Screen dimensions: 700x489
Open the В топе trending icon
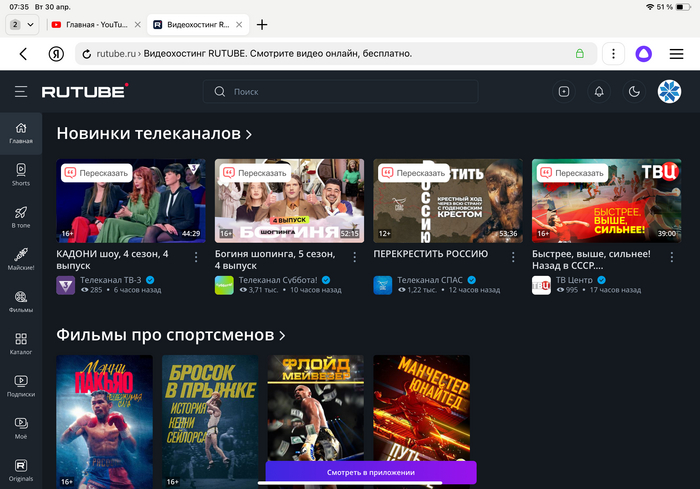21,217
